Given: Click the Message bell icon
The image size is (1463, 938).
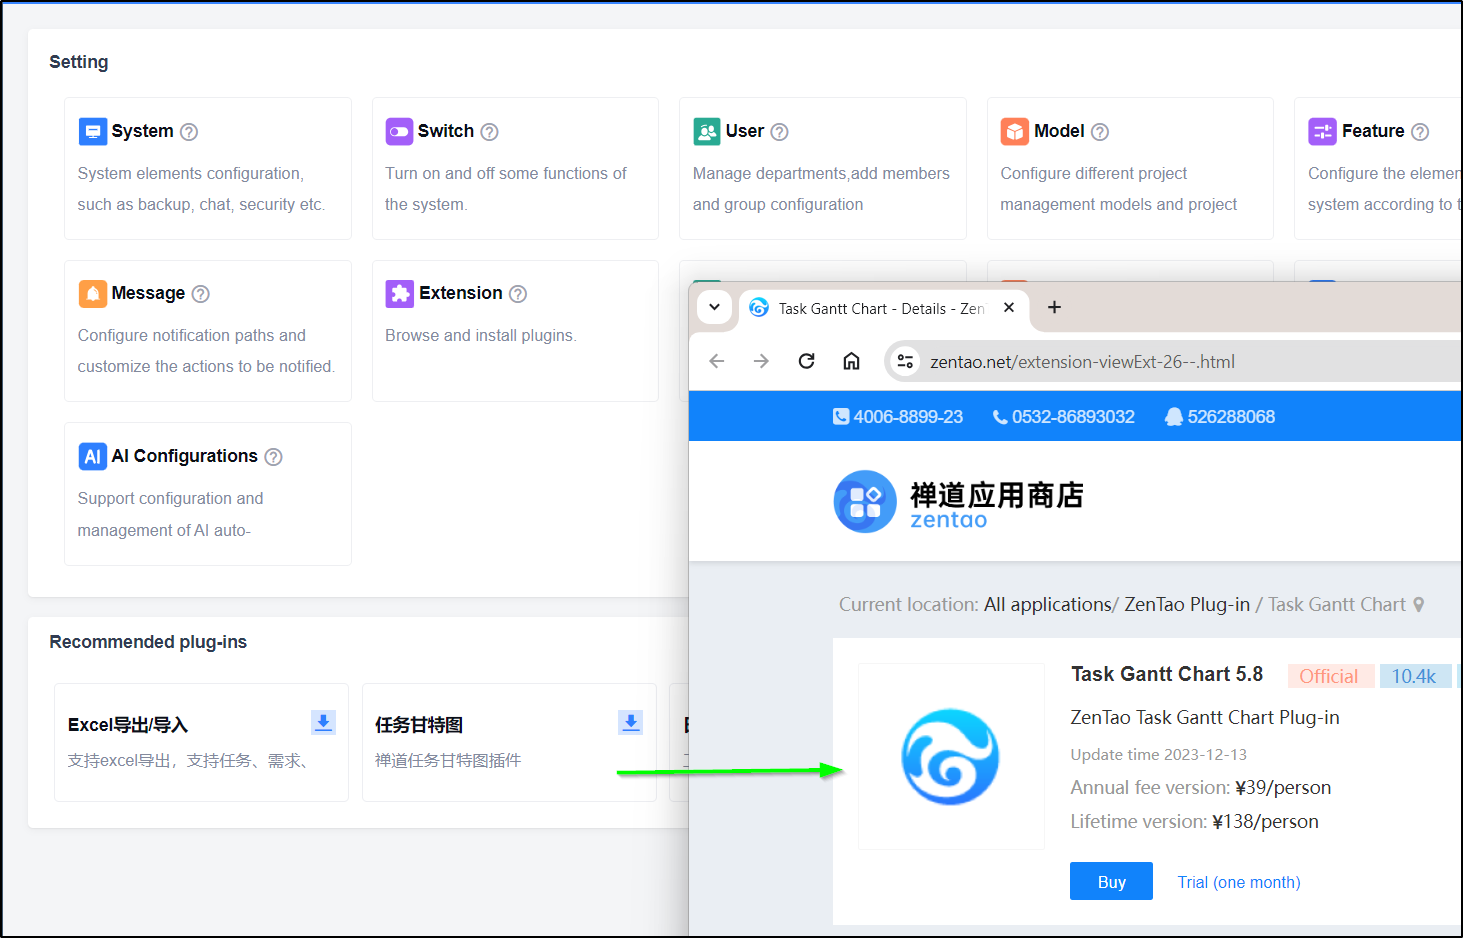Looking at the screenshot, I should (x=92, y=293).
